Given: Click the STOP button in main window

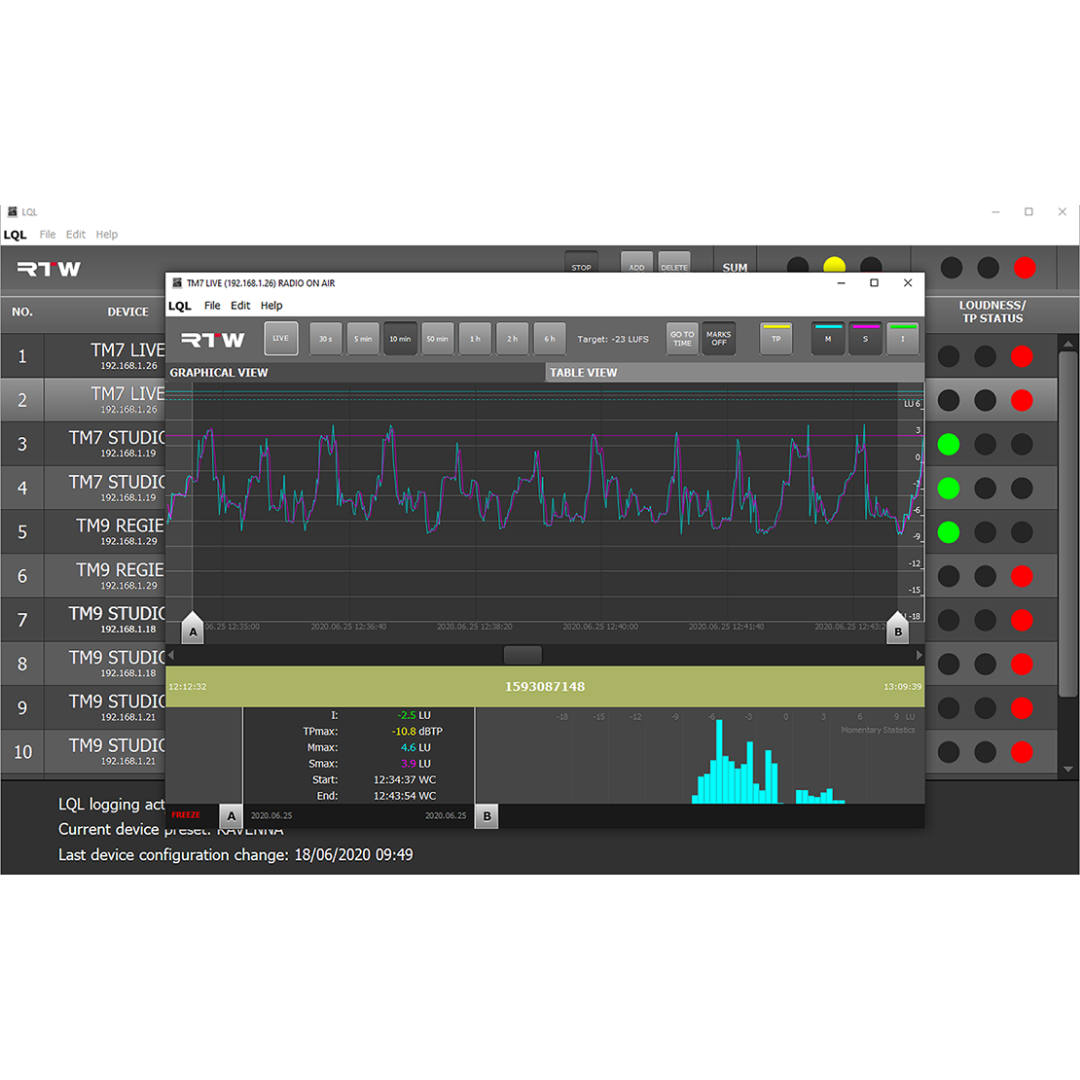Looking at the screenshot, I should point(581,264).
